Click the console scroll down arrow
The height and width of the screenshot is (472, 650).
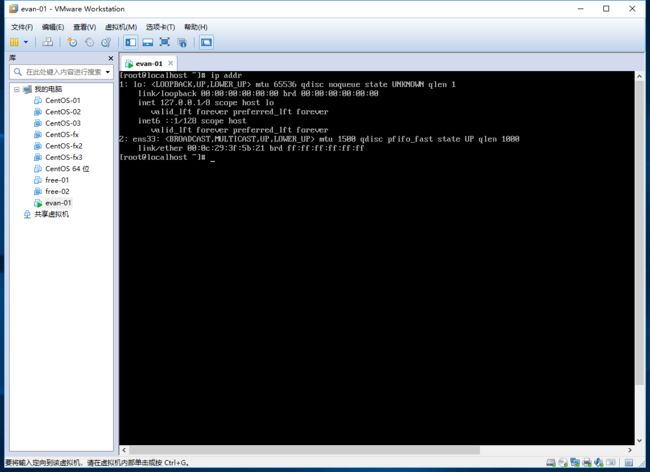pyautogui.click(x=639, y=440)
